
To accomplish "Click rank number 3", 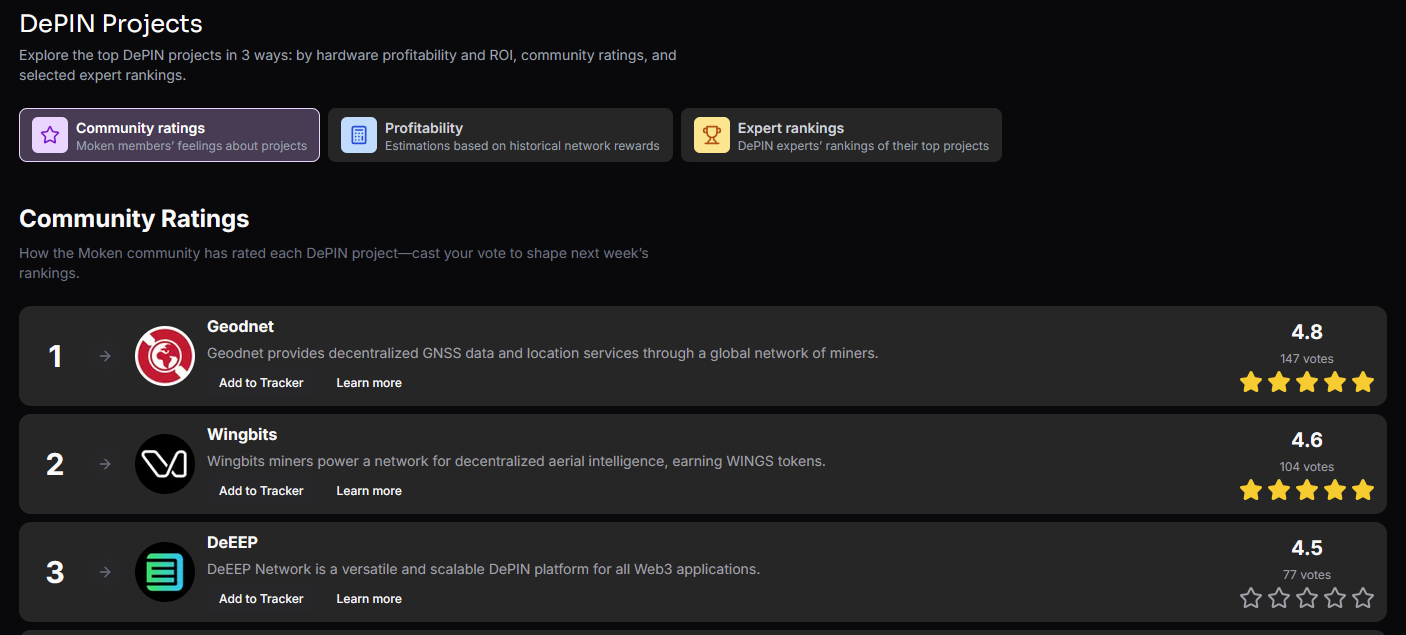I will [55, 573].
